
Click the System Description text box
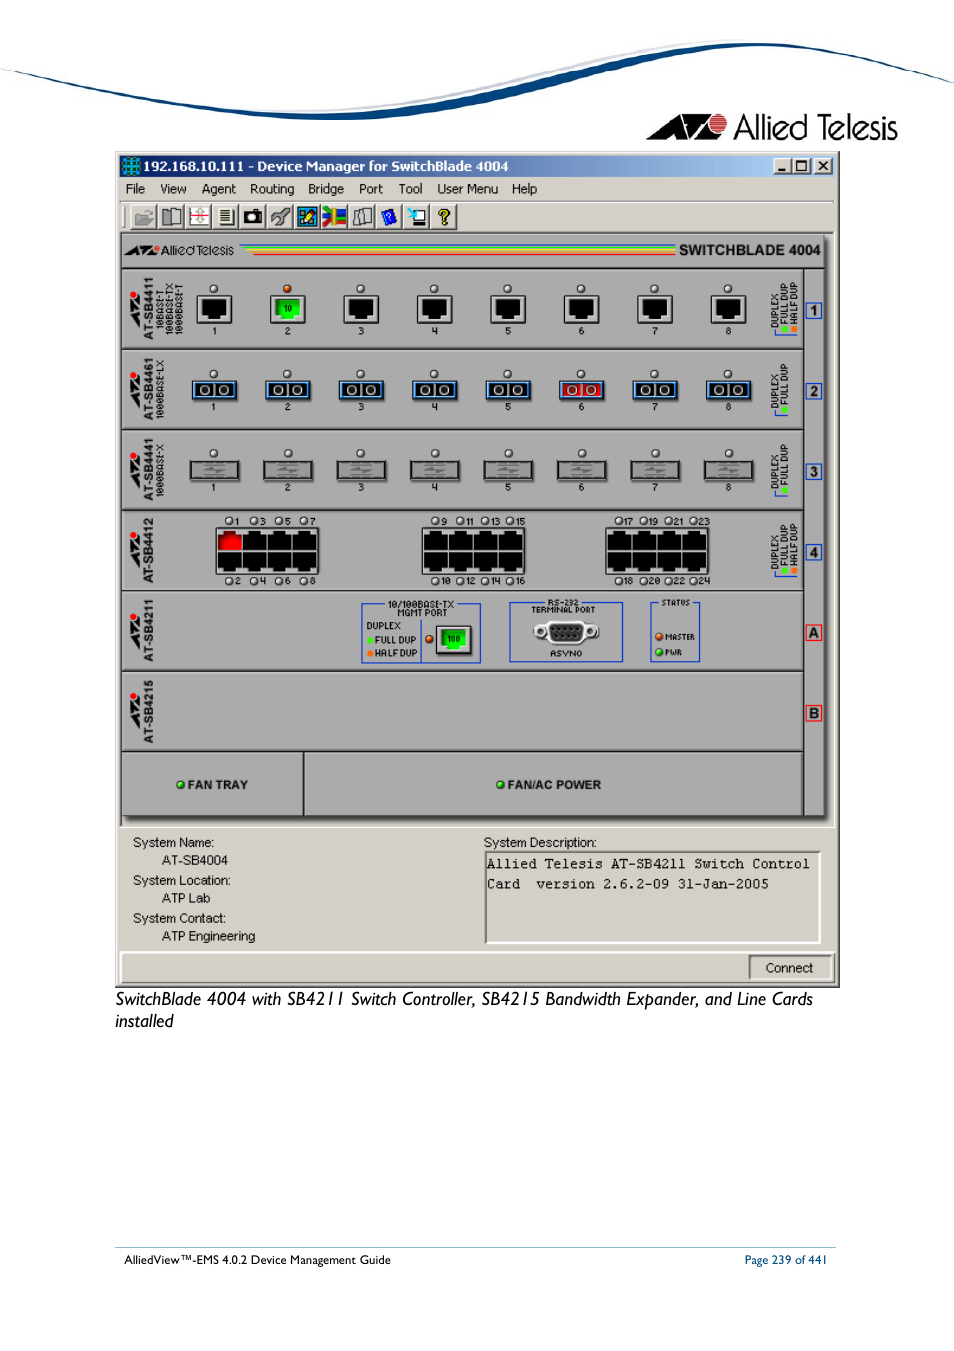pos(652,897)
